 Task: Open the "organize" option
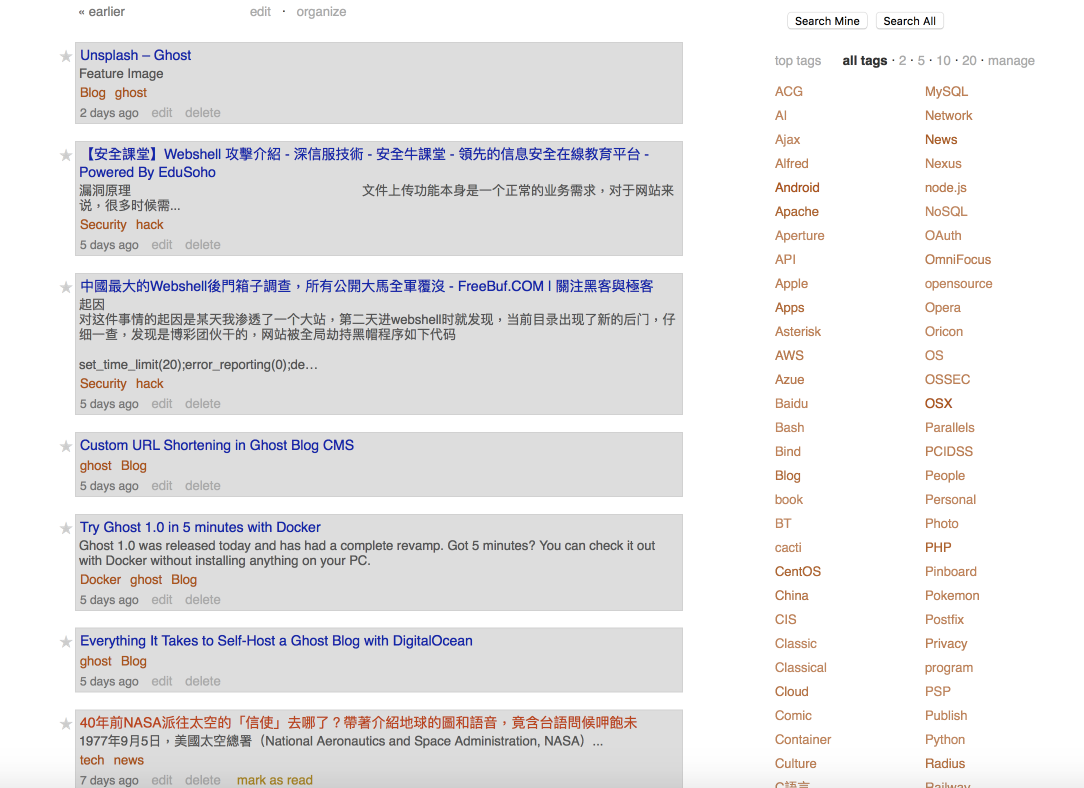pyautogui.click(x=321, y=11)
